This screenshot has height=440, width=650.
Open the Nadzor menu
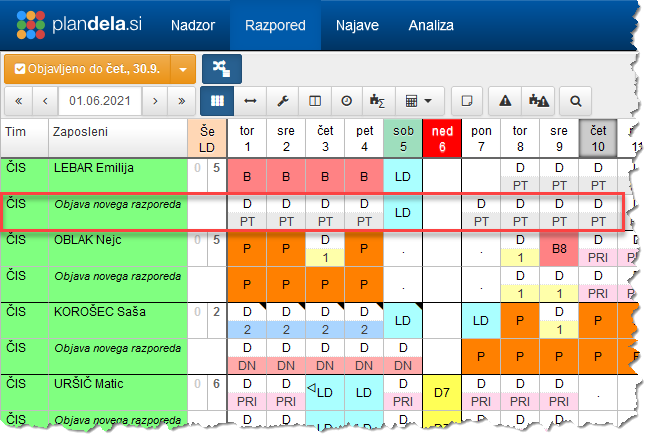[x=193, y=25]
